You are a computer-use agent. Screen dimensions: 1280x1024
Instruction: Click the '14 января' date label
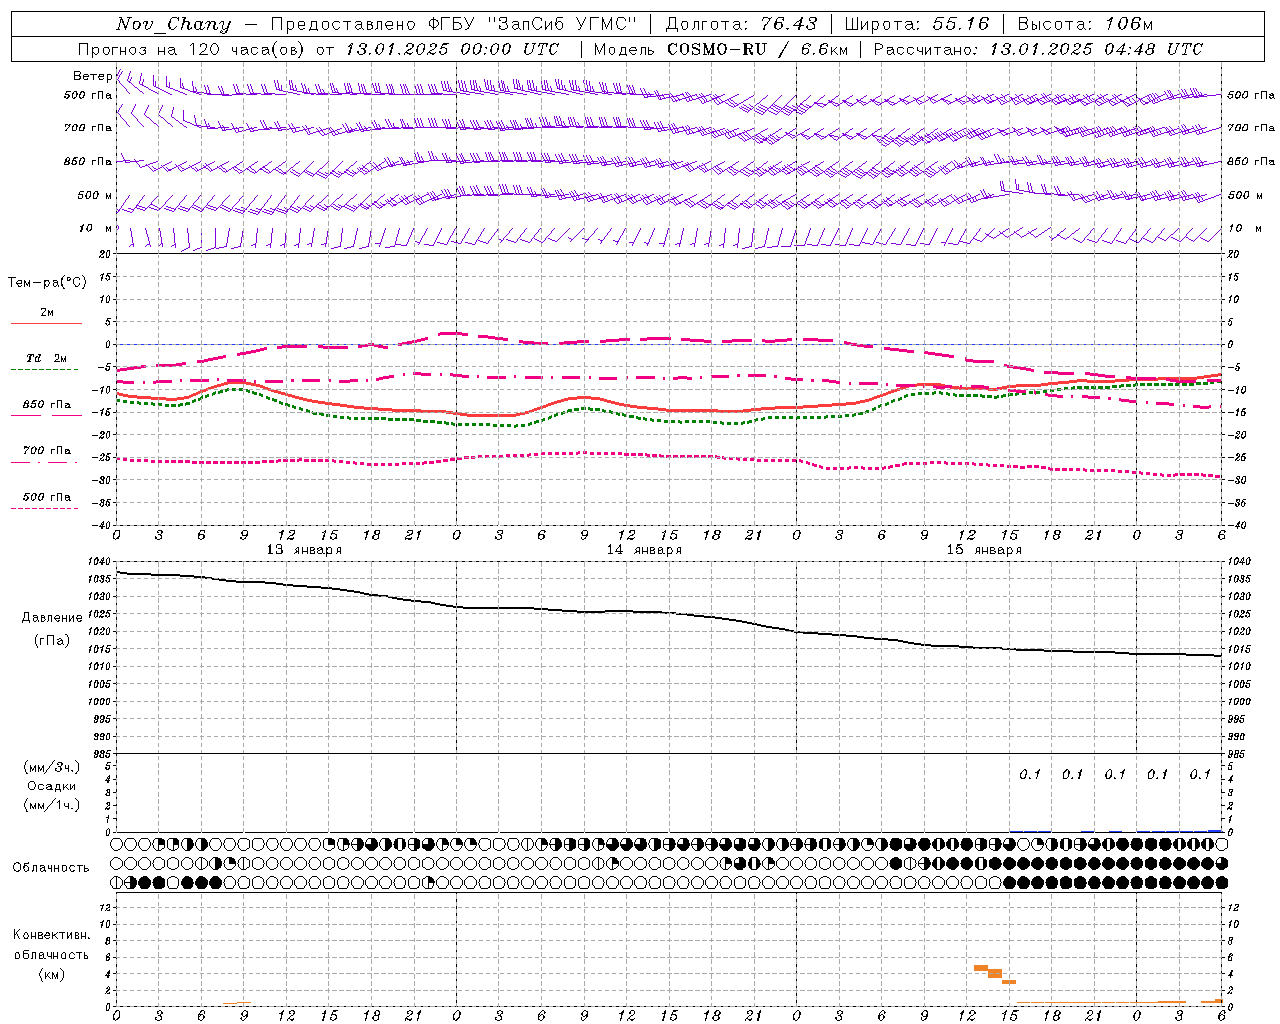pos(644,550)
